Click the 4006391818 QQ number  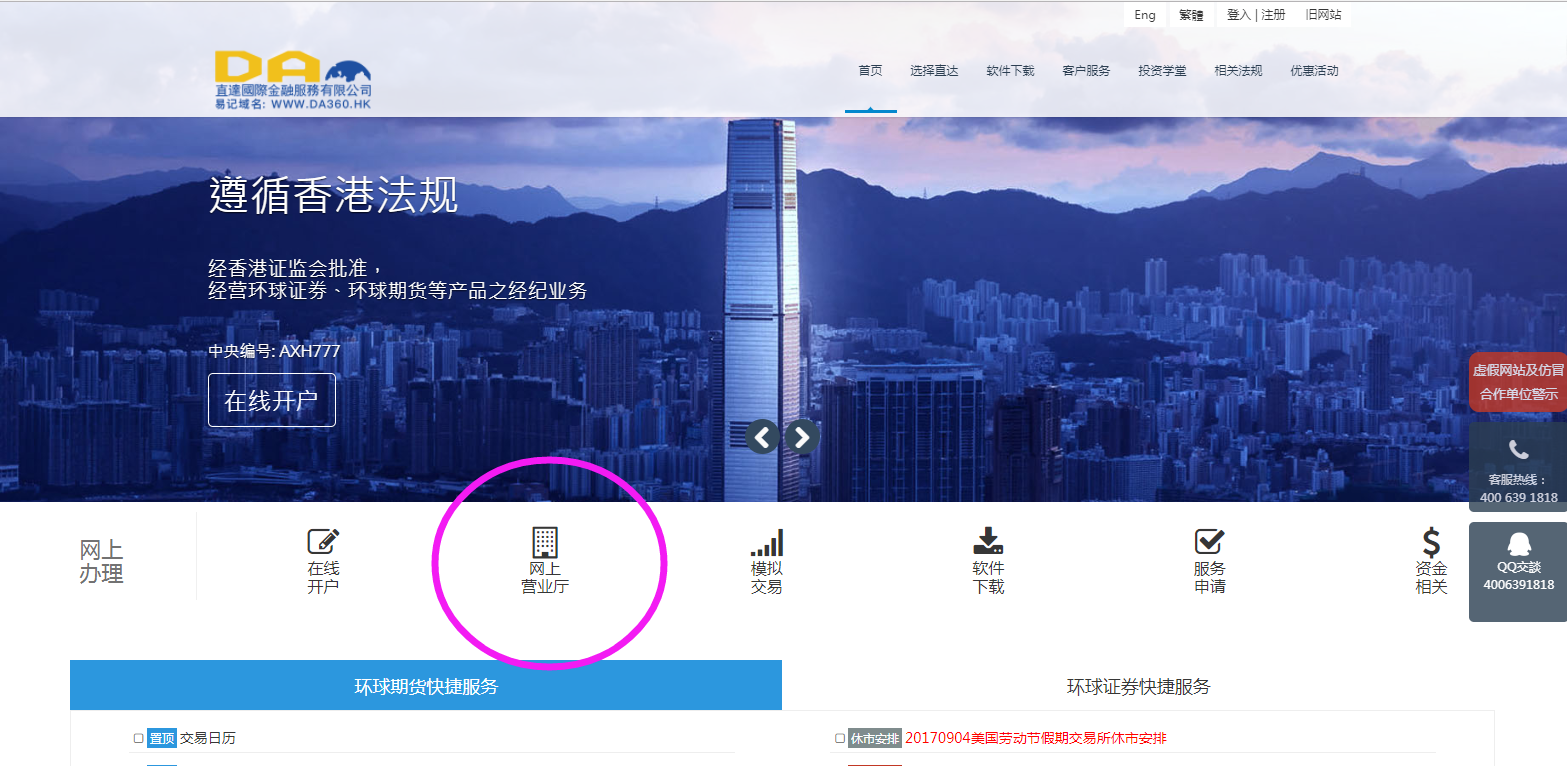pos(1518,585)
